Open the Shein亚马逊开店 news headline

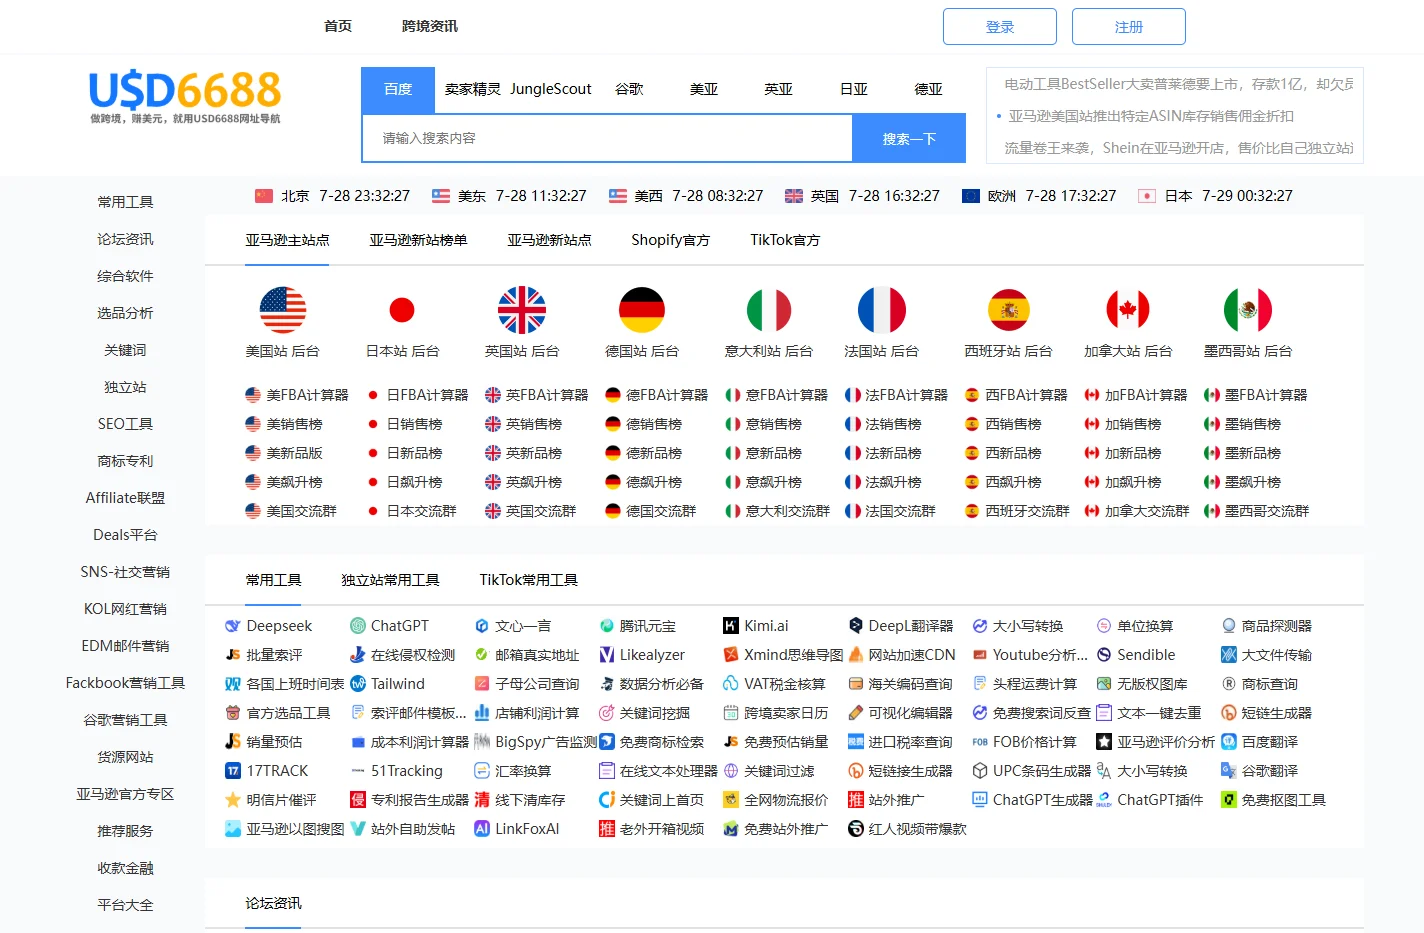point(1178,148)
